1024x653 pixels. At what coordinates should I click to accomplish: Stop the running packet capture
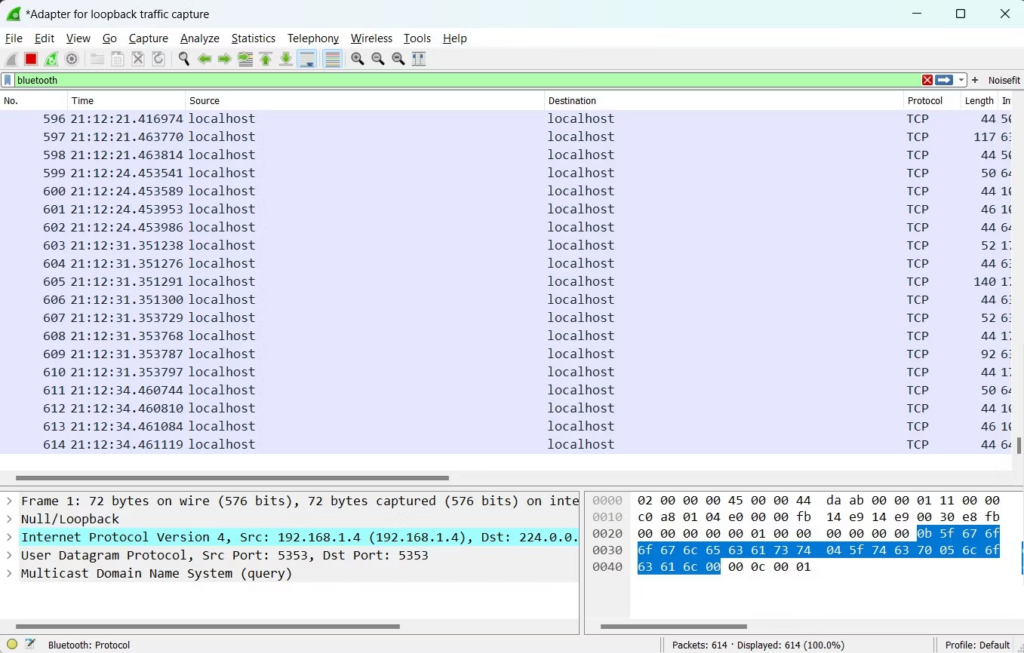pyautogui.click(x=30, y=59)
